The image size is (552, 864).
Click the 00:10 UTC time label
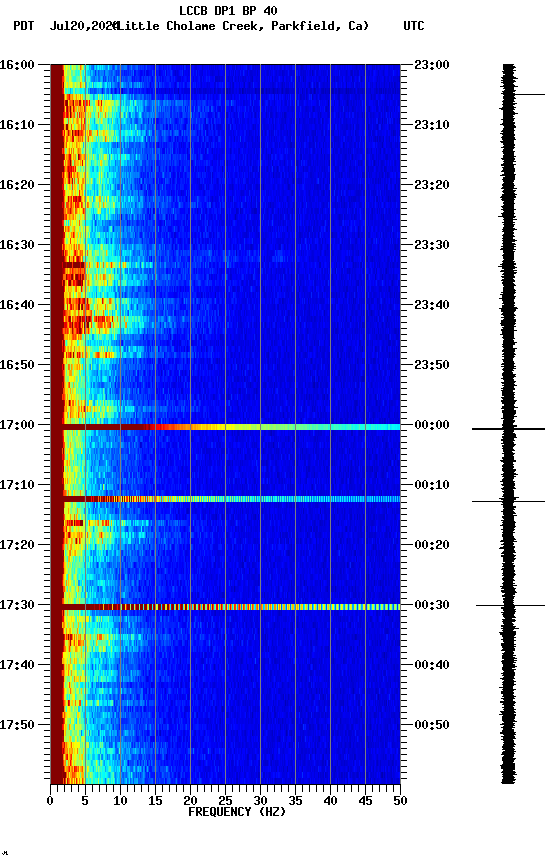432,485
